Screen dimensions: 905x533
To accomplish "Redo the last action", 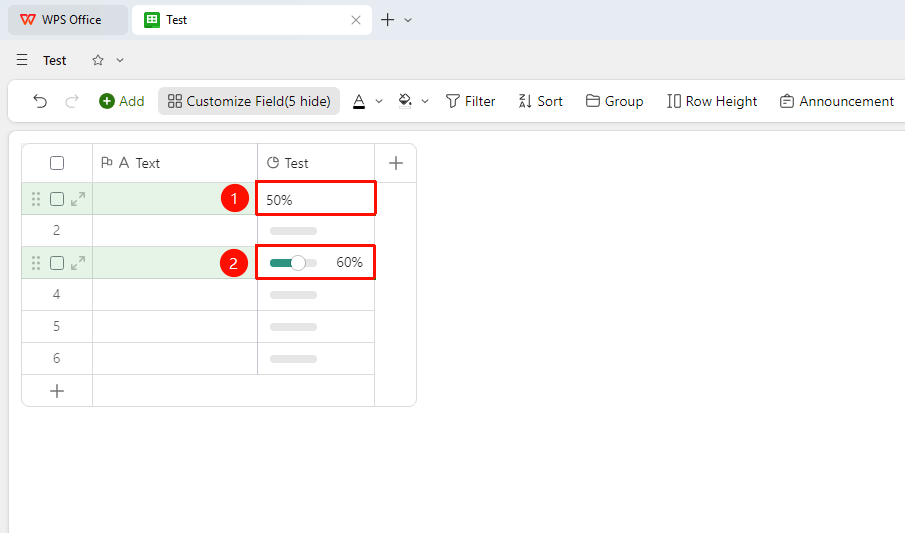I will point(72,101).
